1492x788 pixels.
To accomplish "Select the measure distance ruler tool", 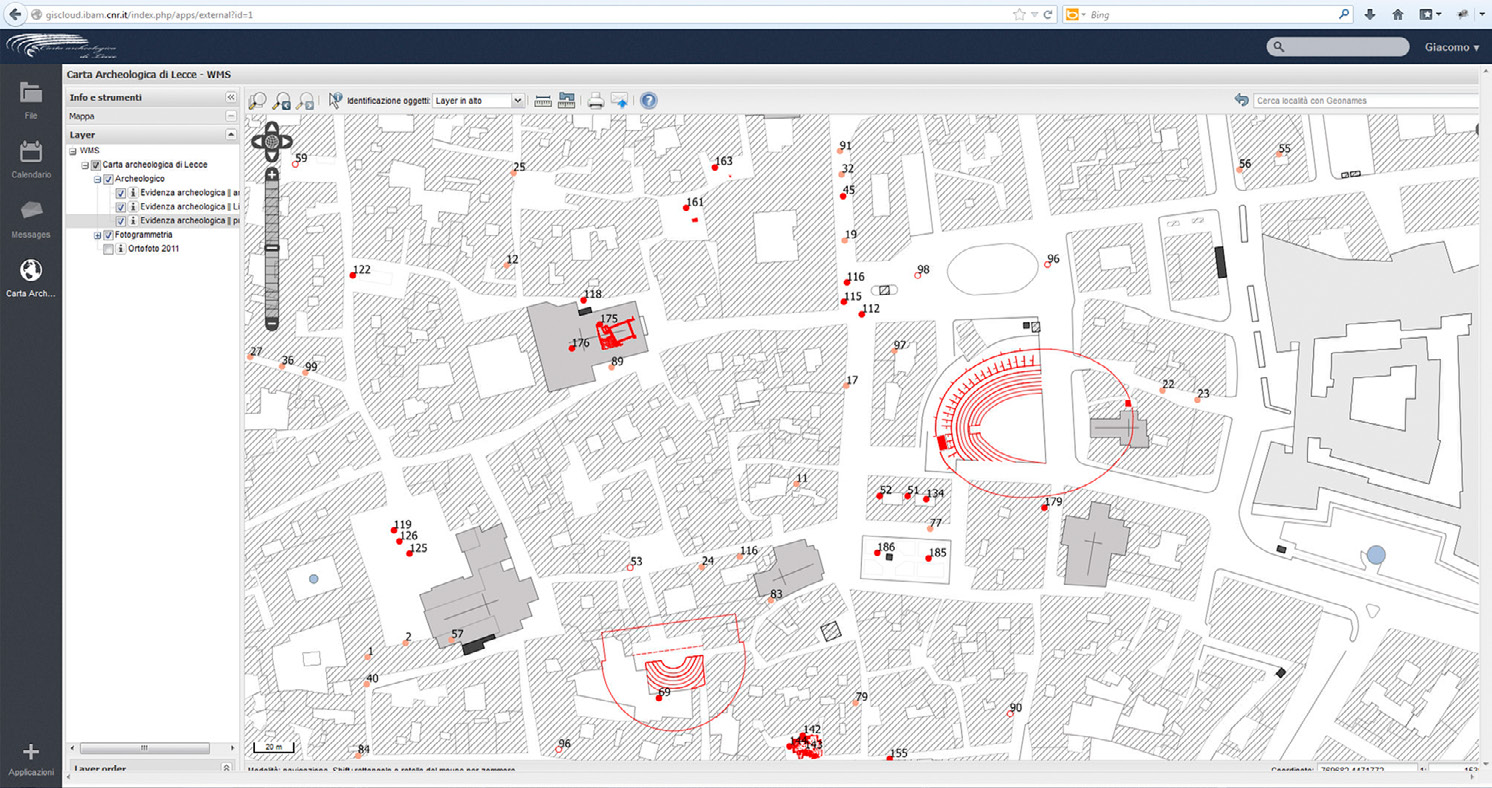I will coord(543,101).
